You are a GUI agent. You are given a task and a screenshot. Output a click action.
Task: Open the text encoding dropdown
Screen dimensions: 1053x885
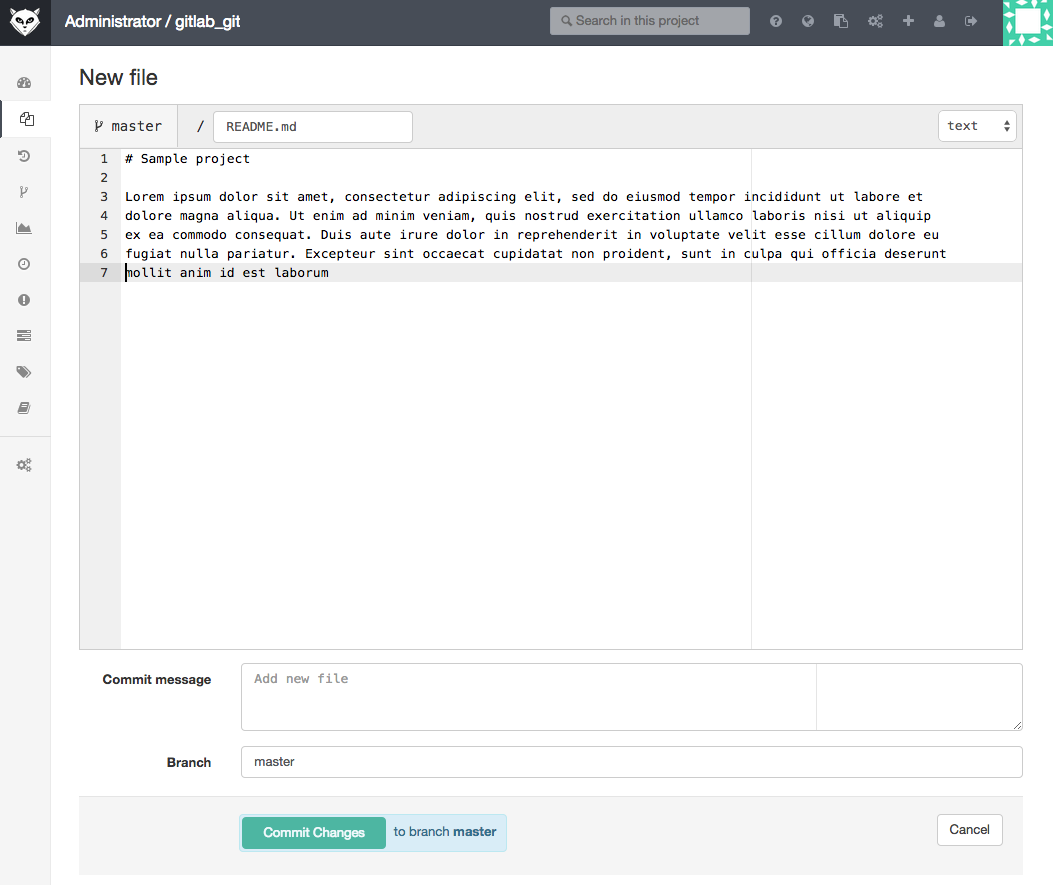(x=977, y=126)
